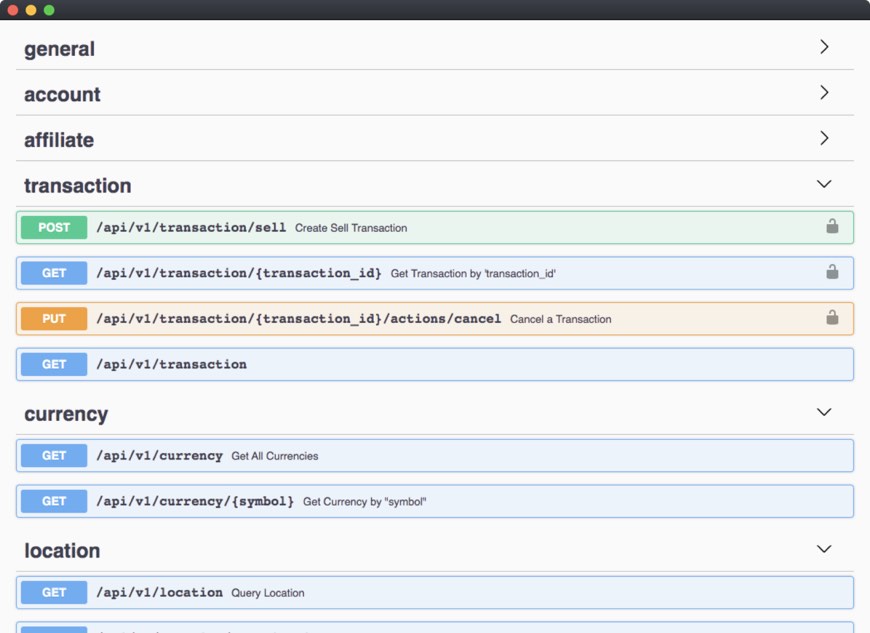Open the /api/v1/transaction/sell endpoint path
870x633 pixels.
pos(191,228)
